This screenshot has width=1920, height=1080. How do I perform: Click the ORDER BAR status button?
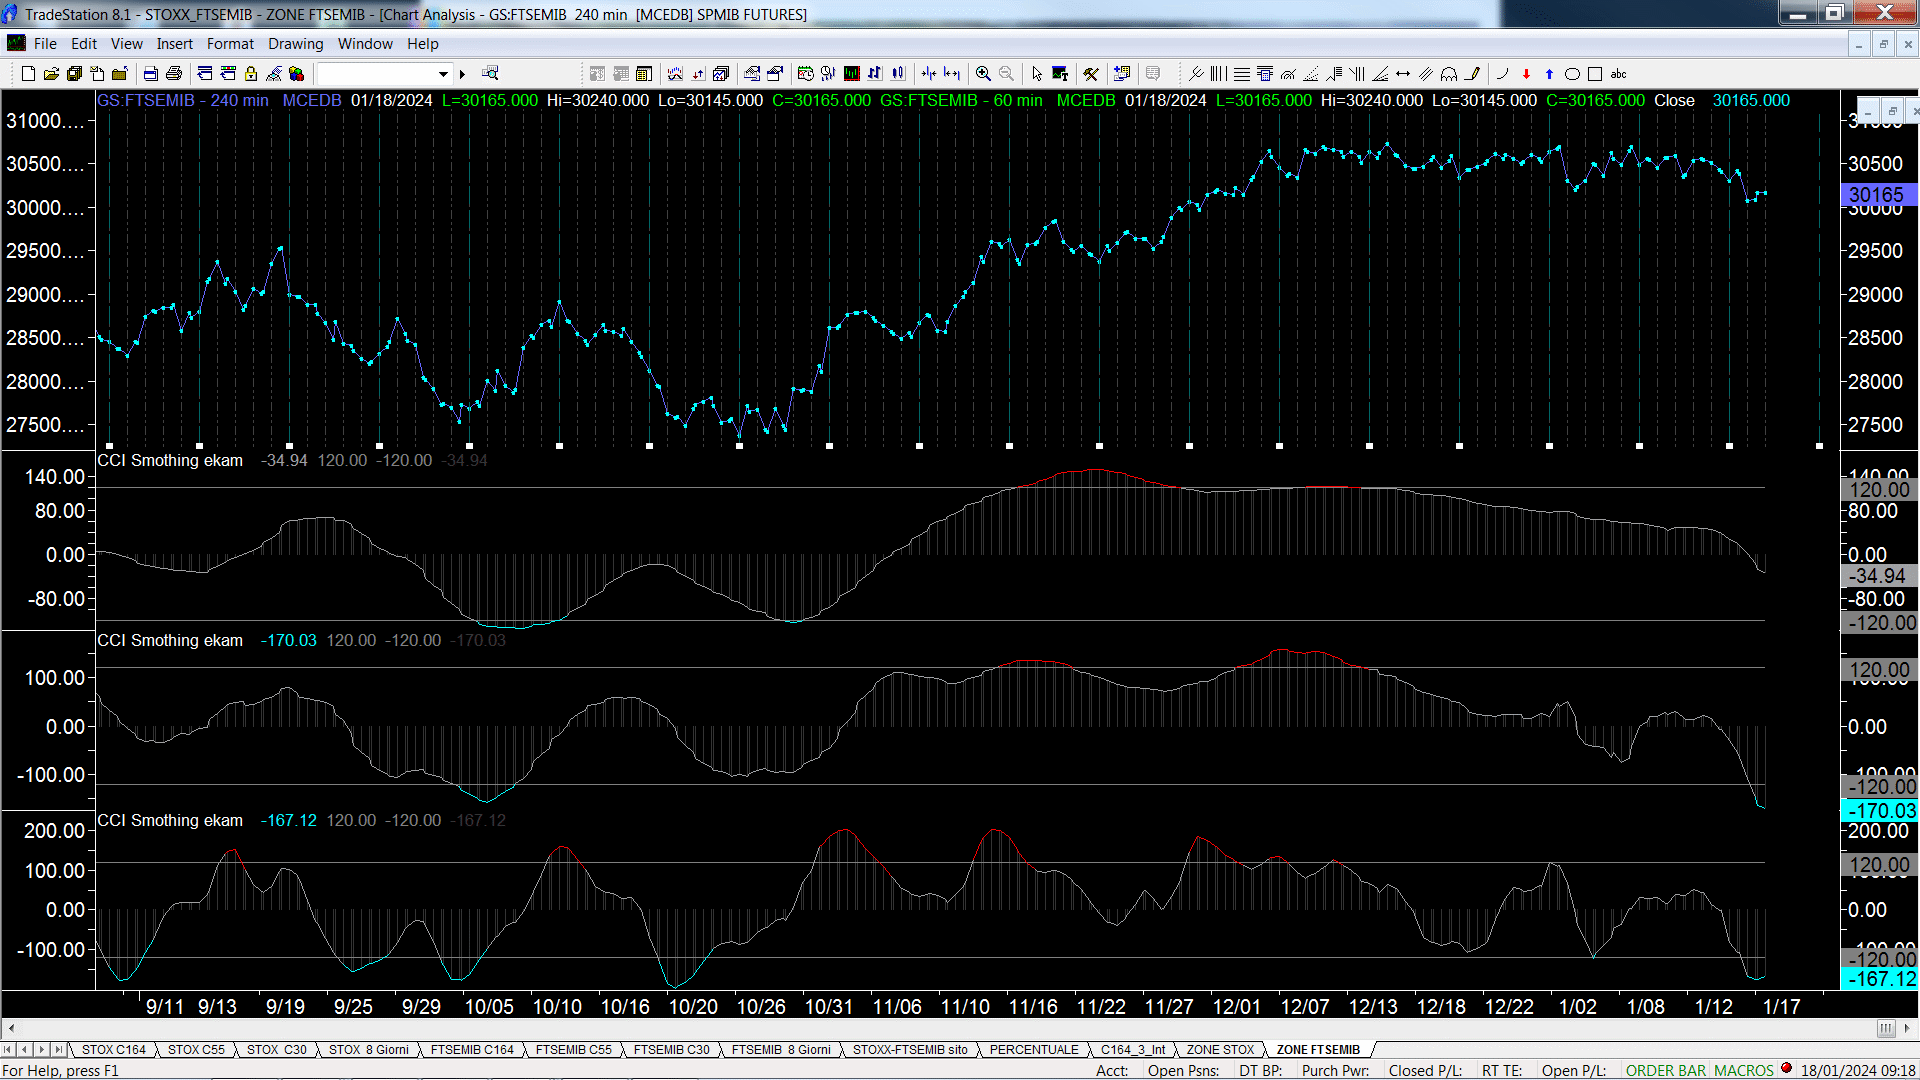pos(1666,1071)
